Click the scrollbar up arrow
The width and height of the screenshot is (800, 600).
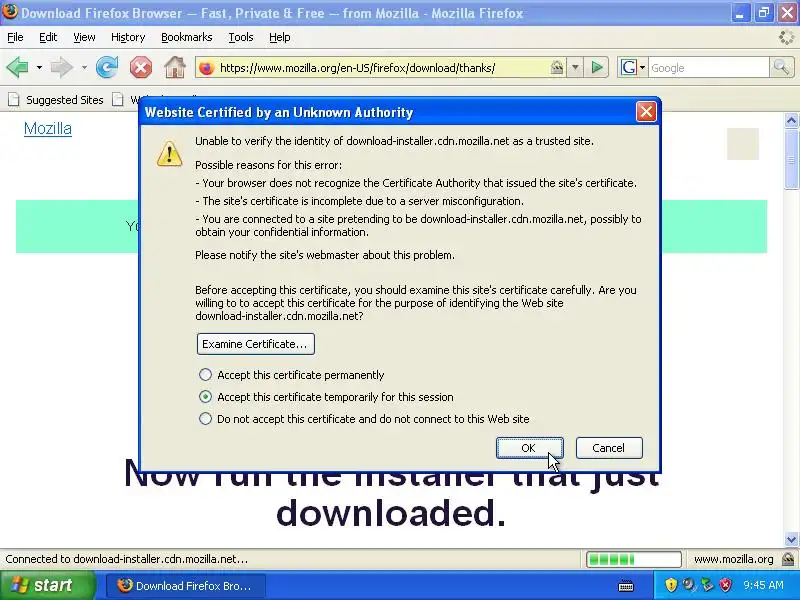(x=791, y=121)
